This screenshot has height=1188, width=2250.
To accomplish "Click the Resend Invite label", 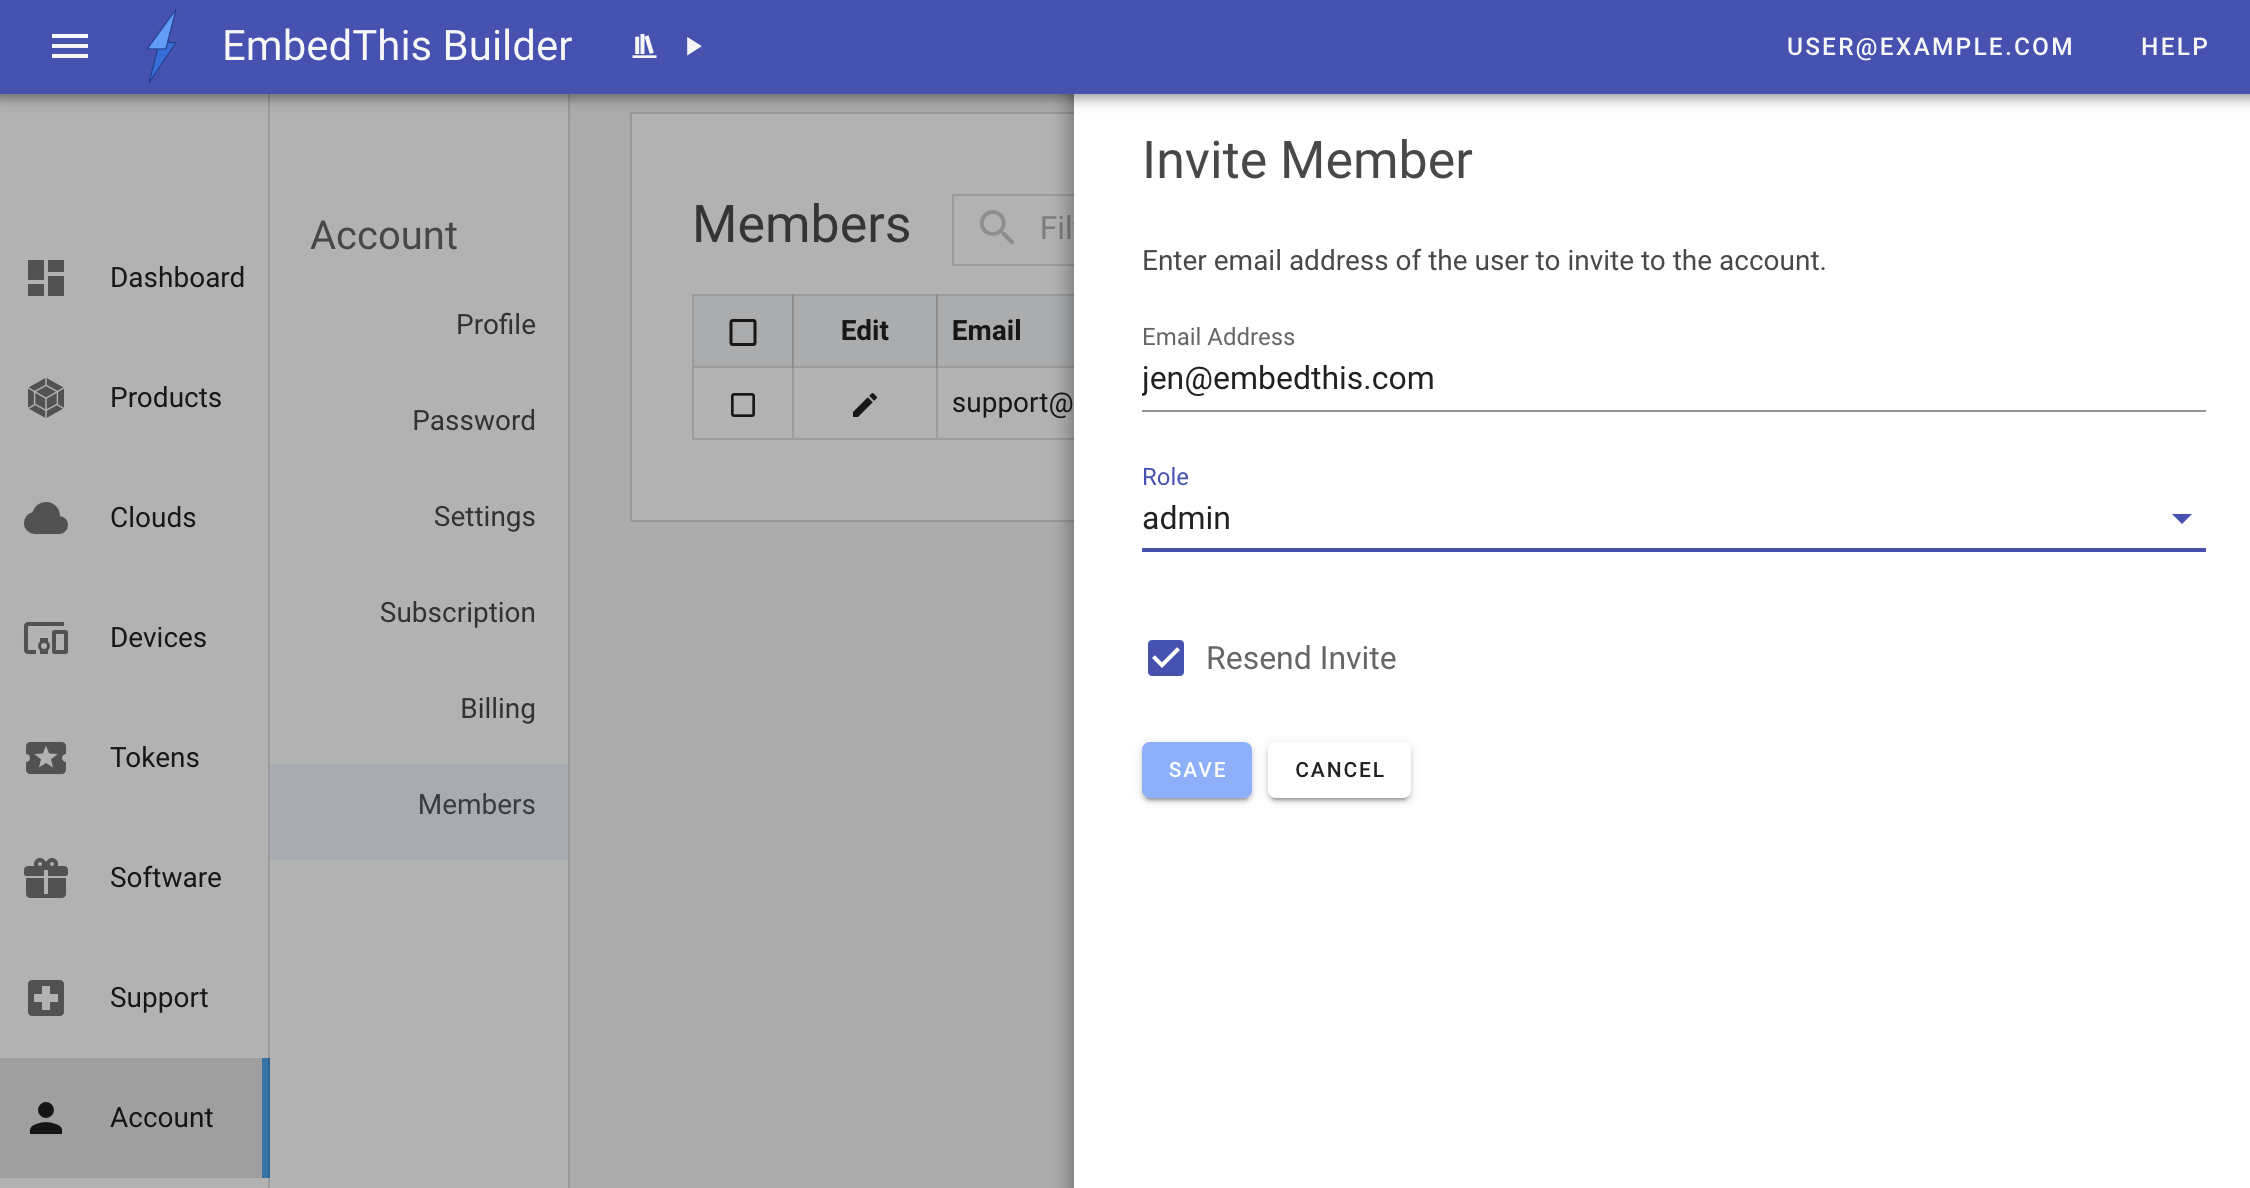I will 1301,658.
